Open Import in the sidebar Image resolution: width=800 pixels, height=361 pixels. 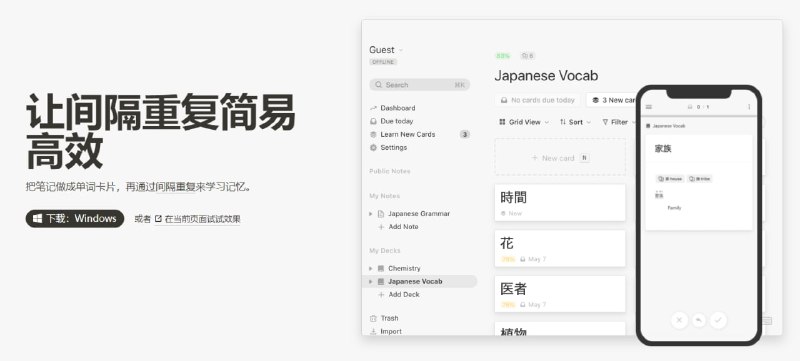tap(391, 331)
